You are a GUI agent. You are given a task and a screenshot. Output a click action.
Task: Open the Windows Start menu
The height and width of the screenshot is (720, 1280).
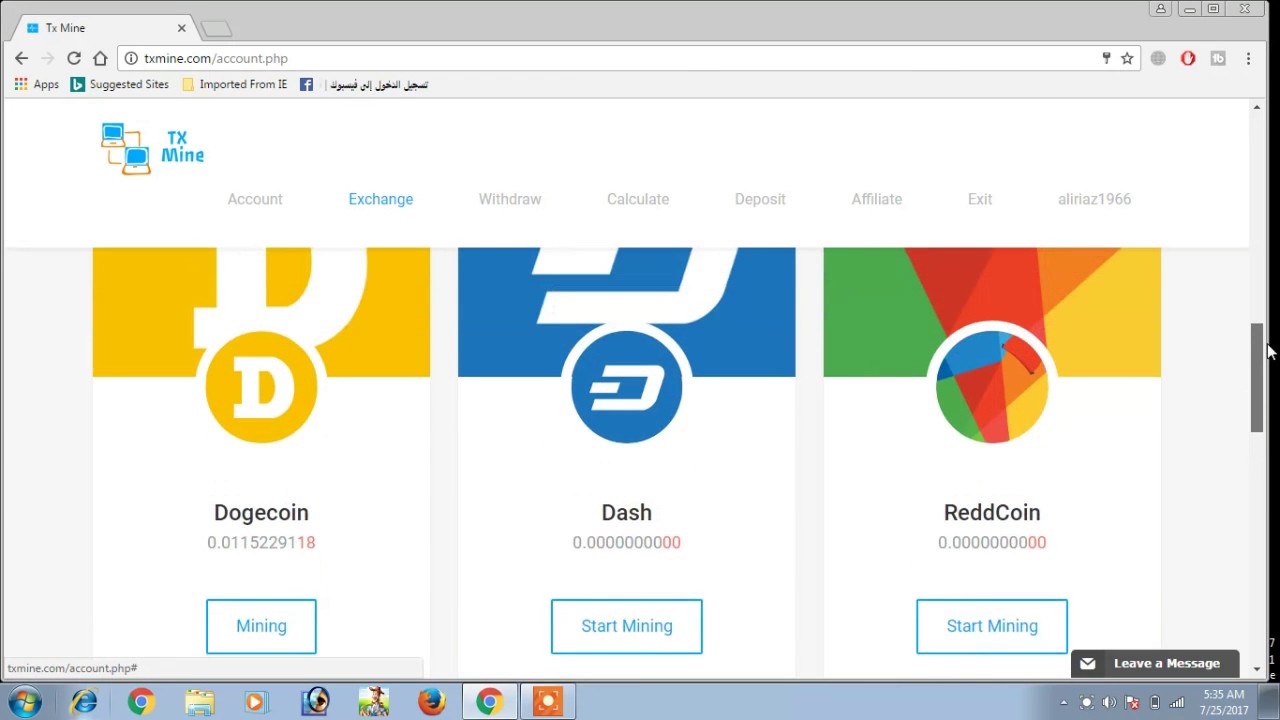click(25, 701)
